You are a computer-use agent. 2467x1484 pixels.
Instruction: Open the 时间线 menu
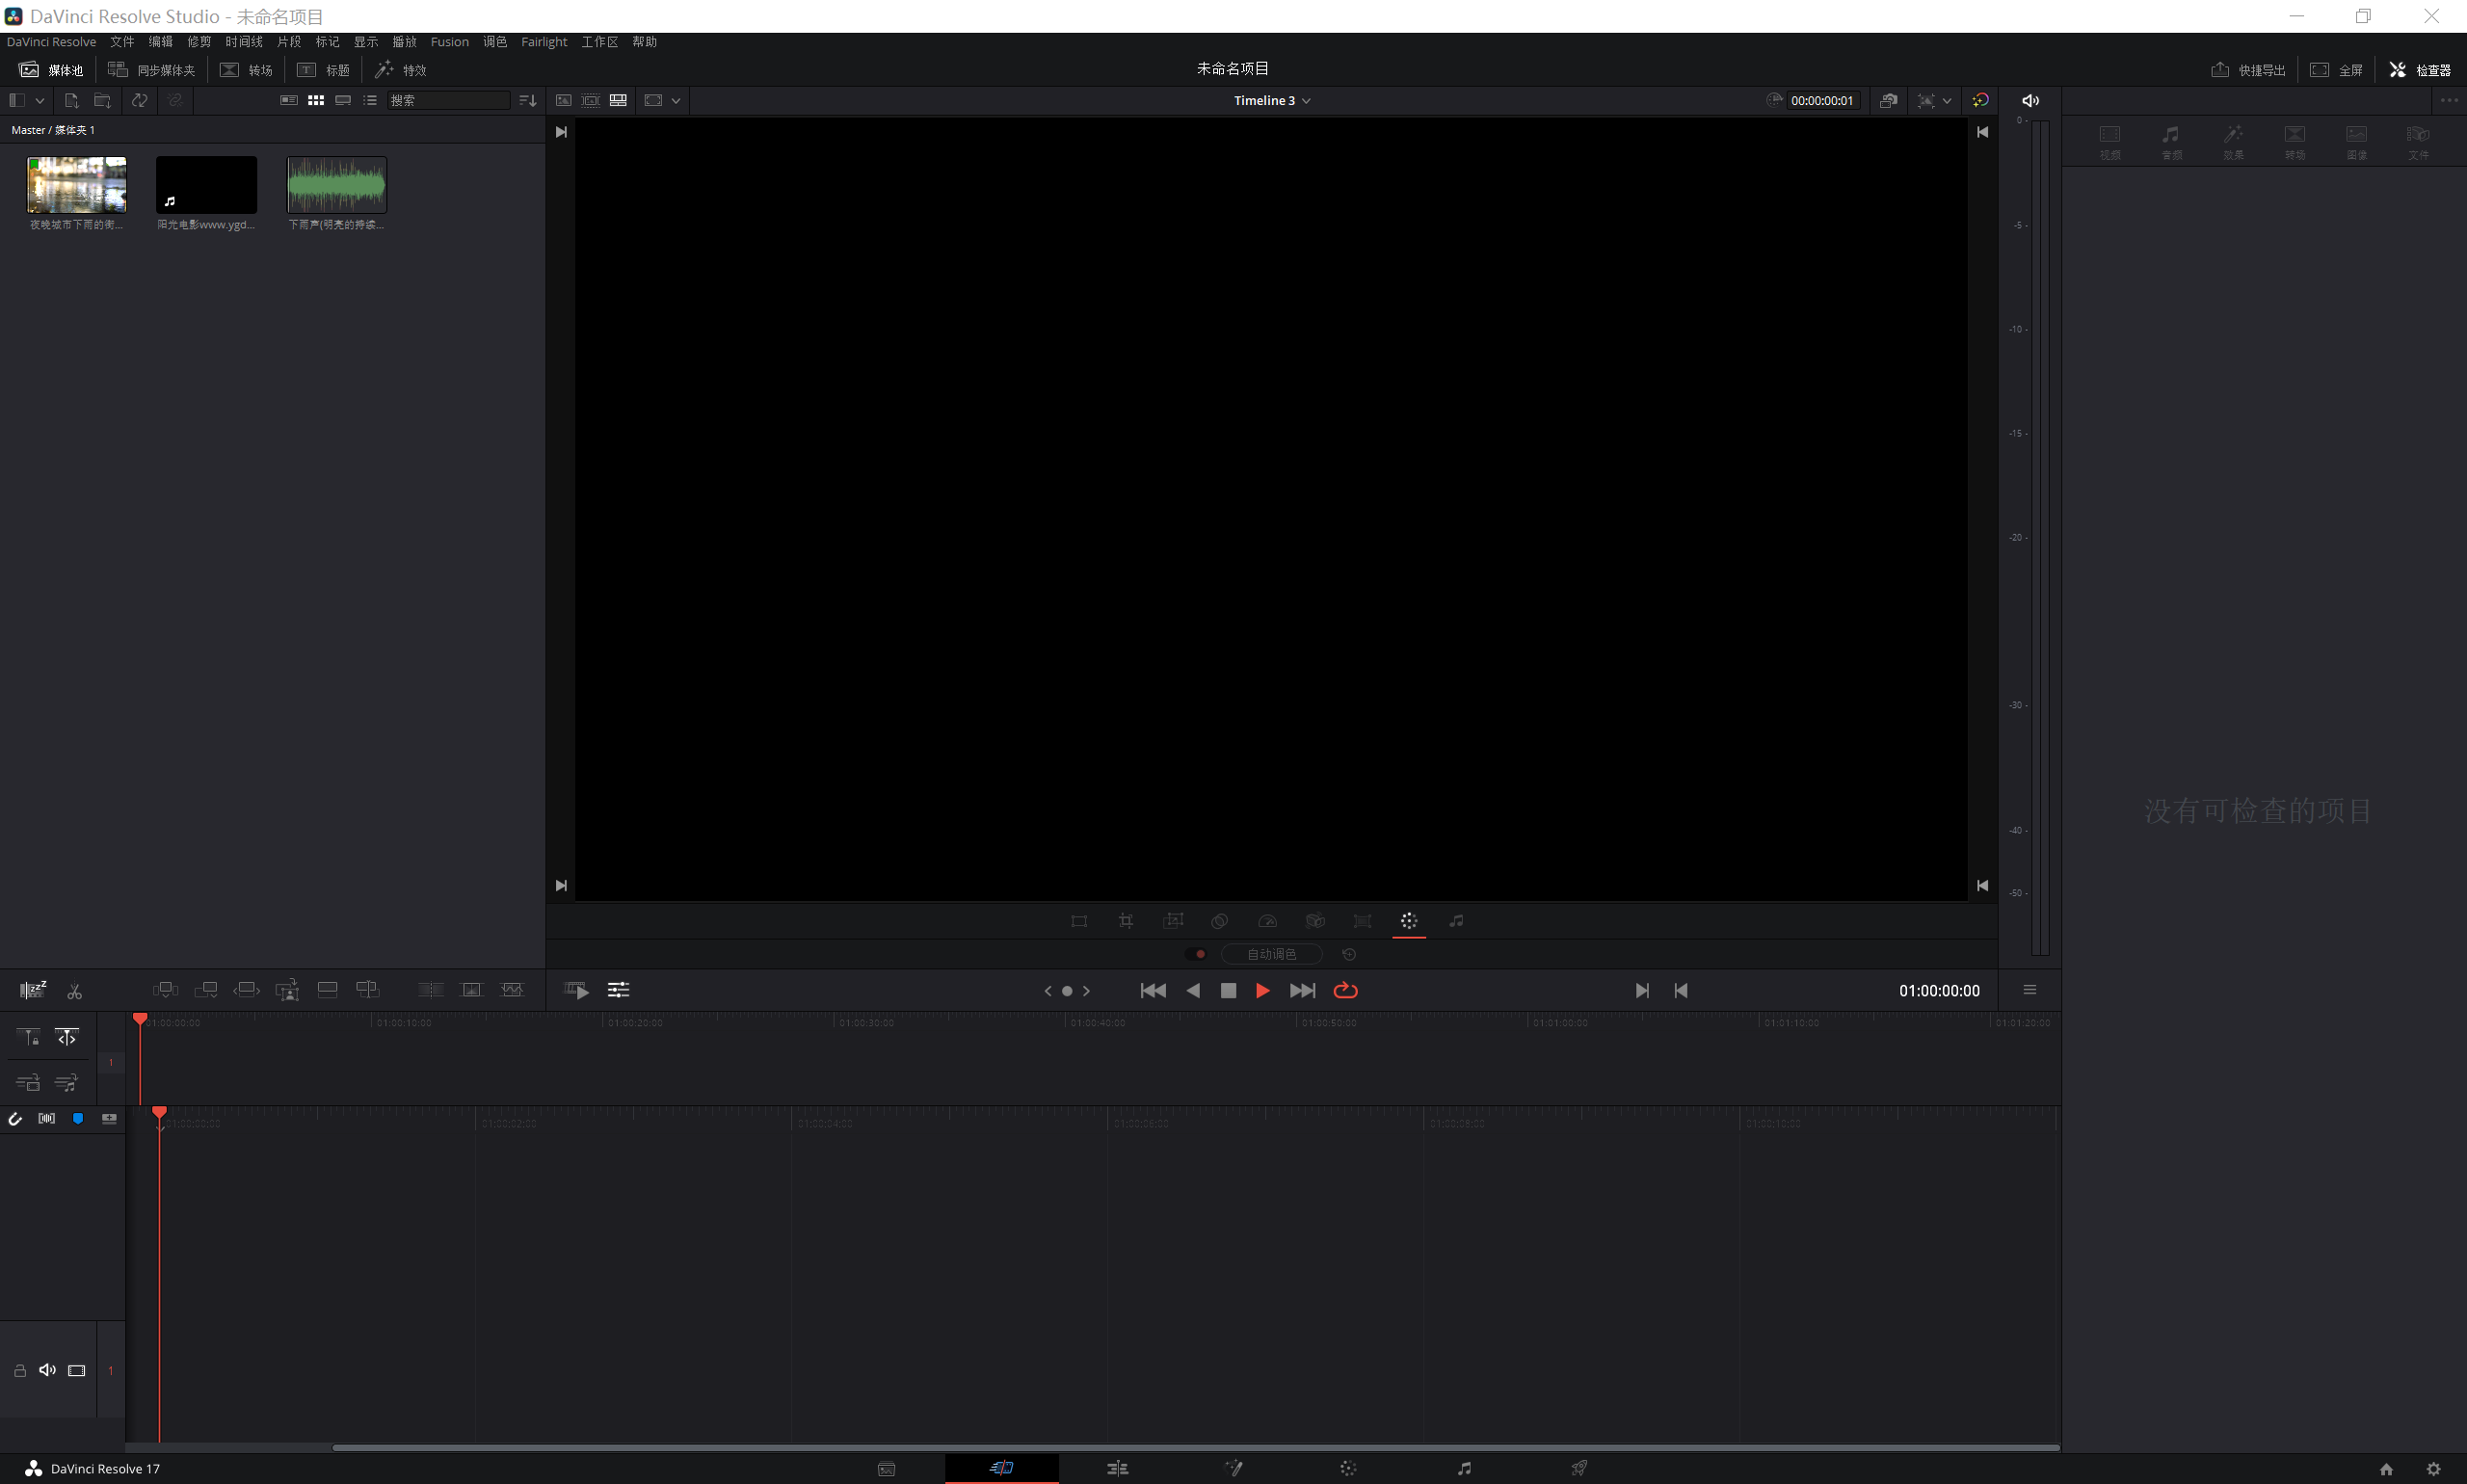[x=244, y=42]
